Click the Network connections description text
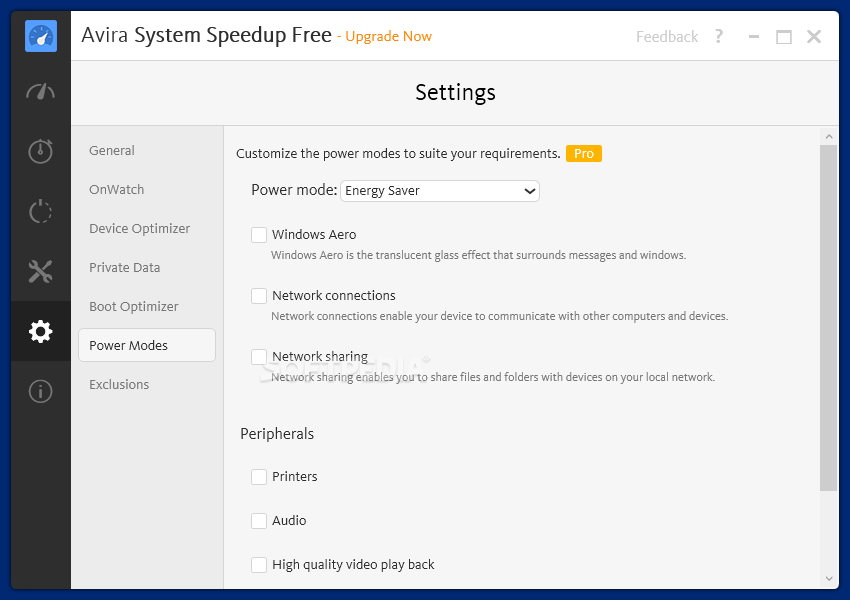Image resolution: width=850 pixels, height=600 pixels. coord(500,316)
